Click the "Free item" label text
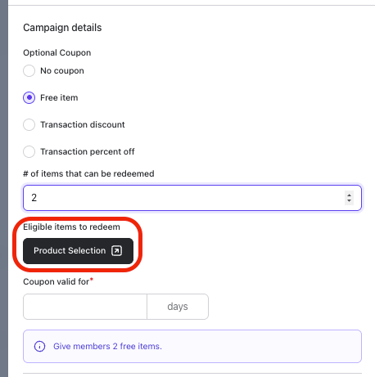The width and height of the screenshot is (375, 377). point(59,98)
